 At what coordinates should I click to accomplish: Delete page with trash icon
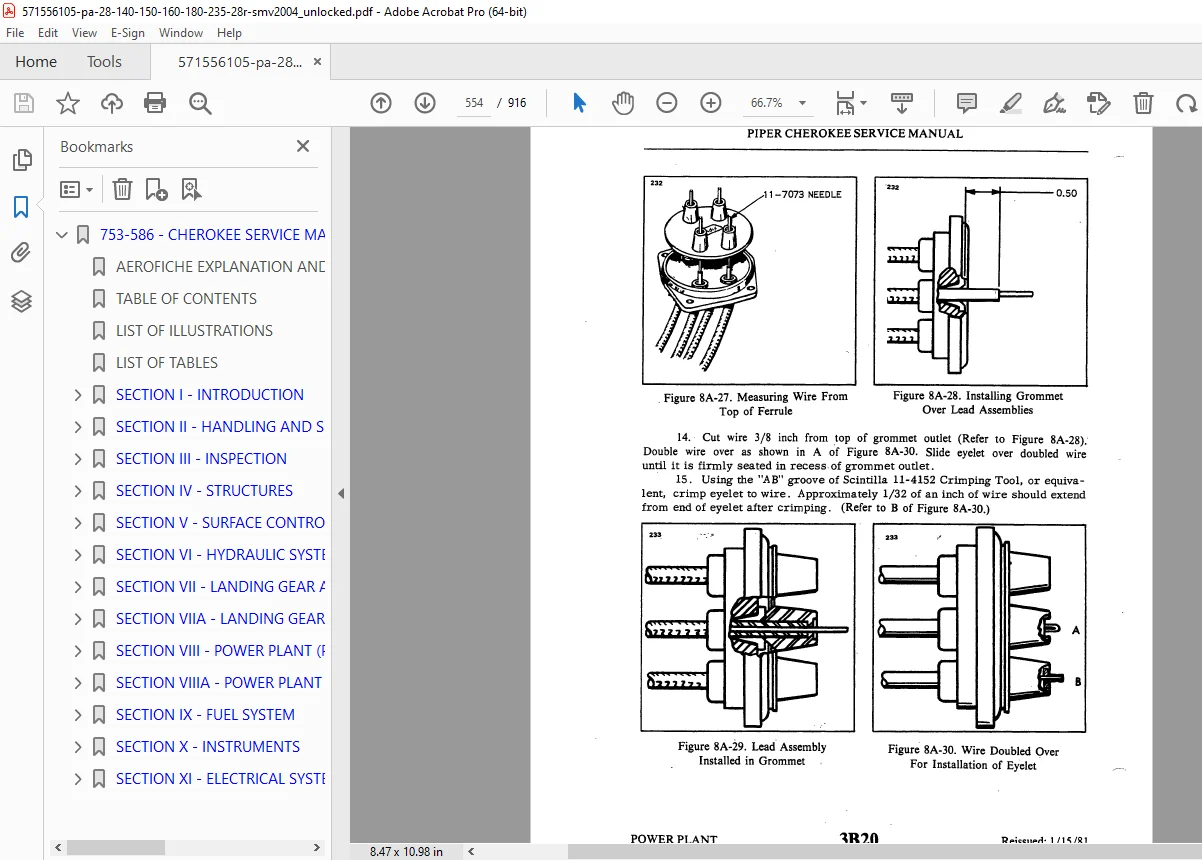click(1143, 103)
